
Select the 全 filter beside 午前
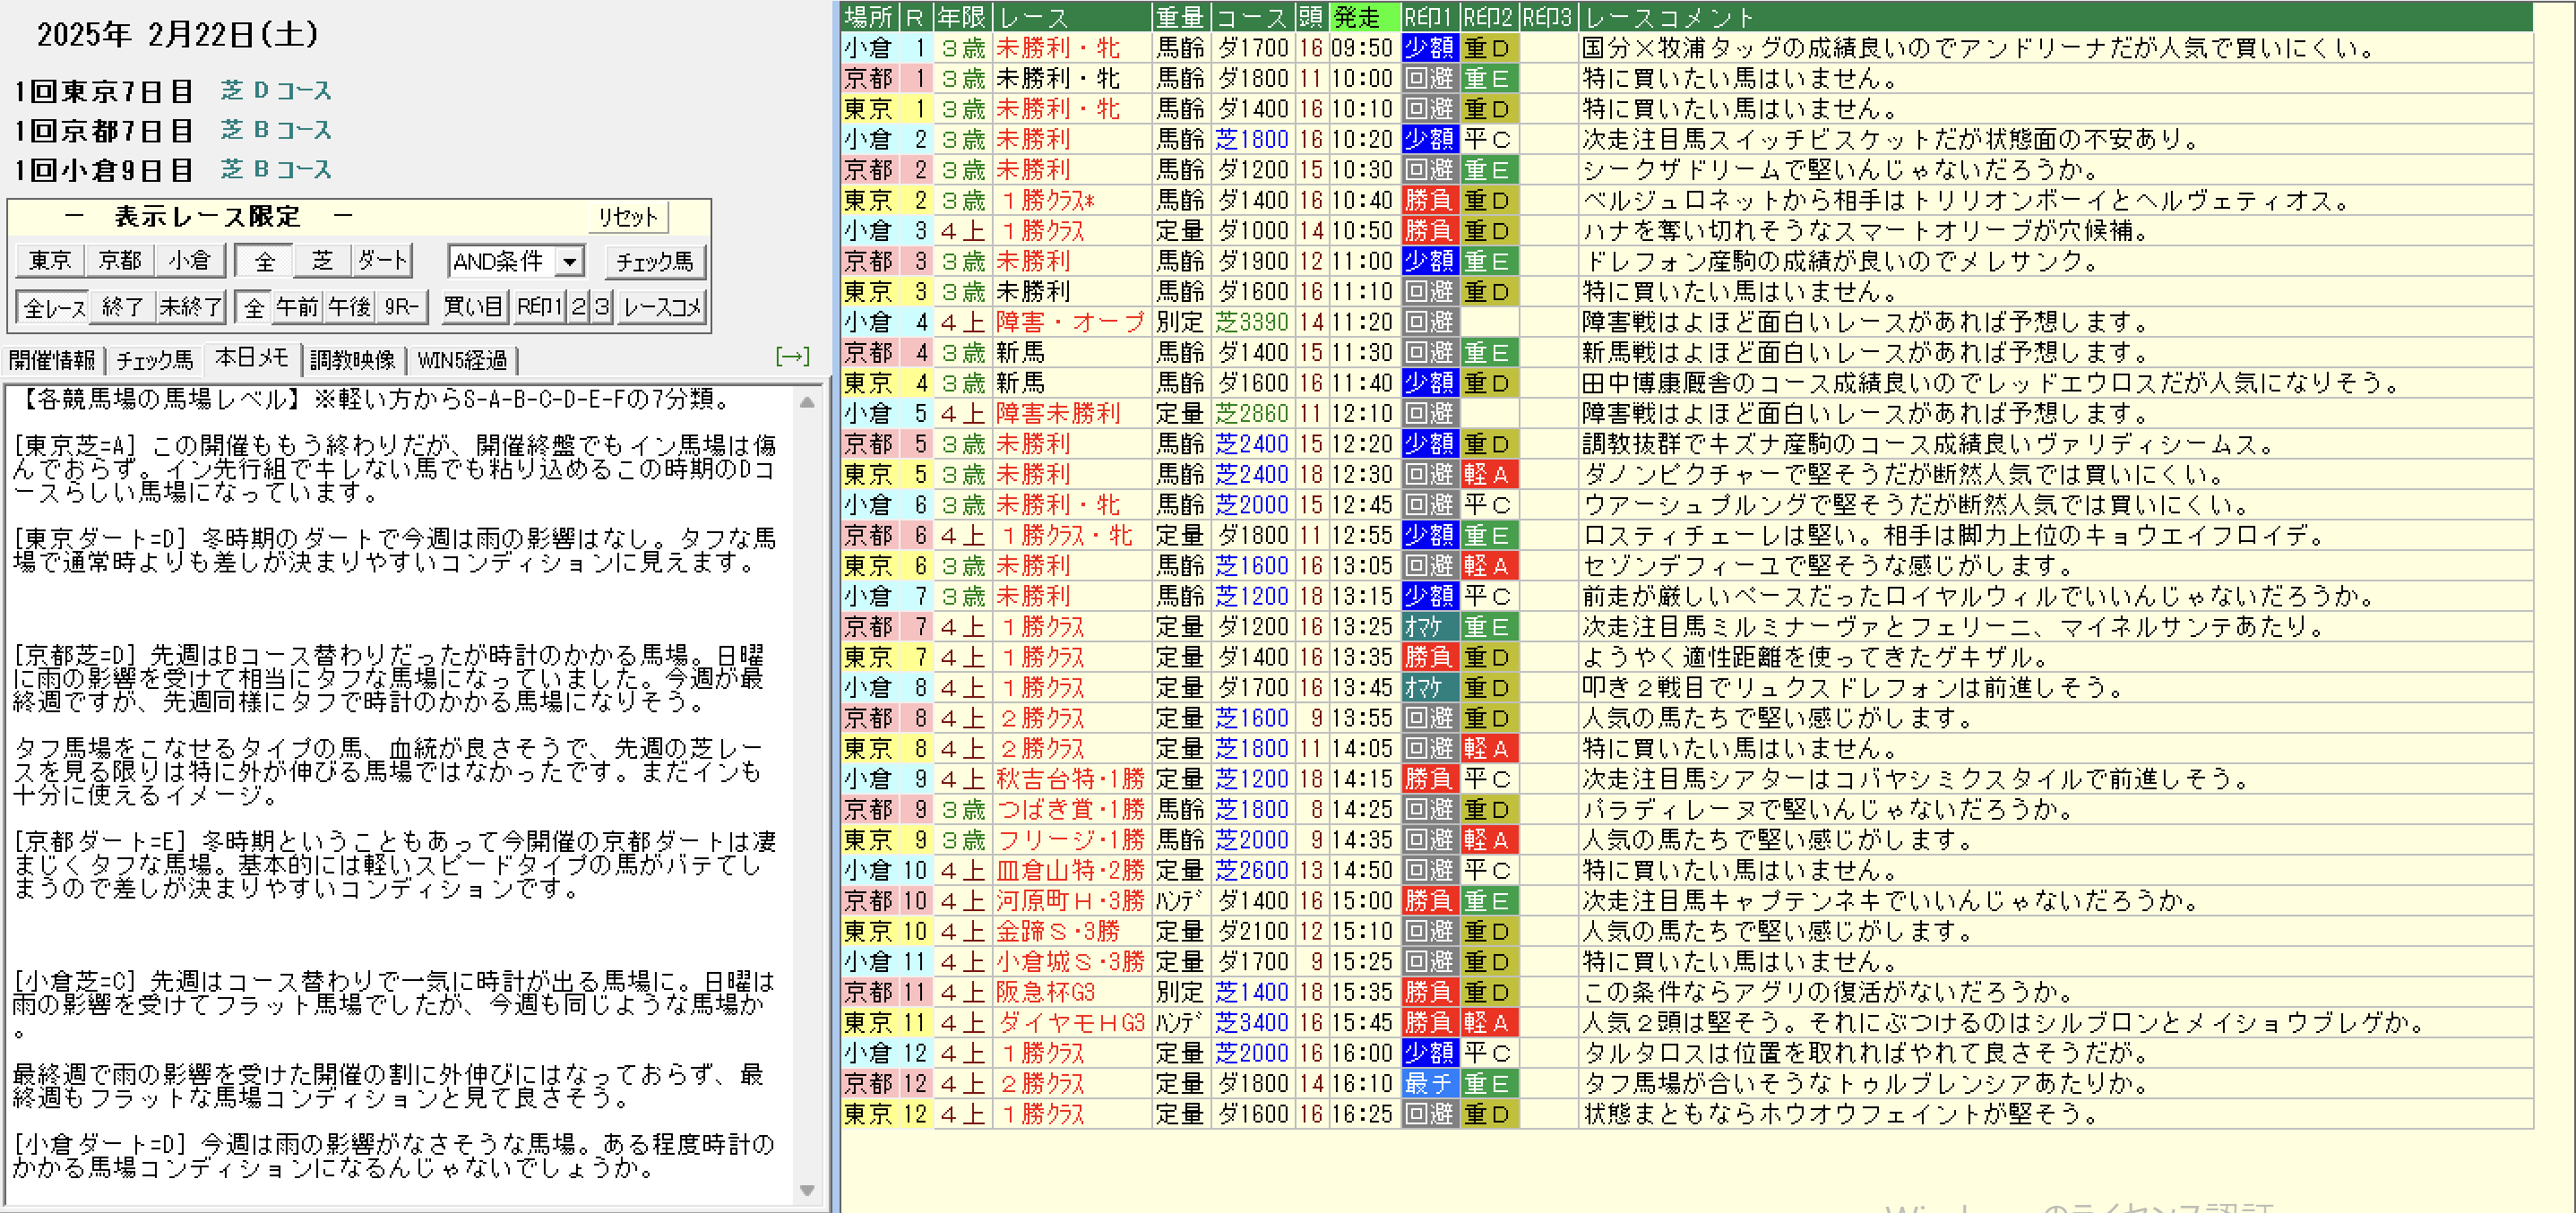(254, 306)
